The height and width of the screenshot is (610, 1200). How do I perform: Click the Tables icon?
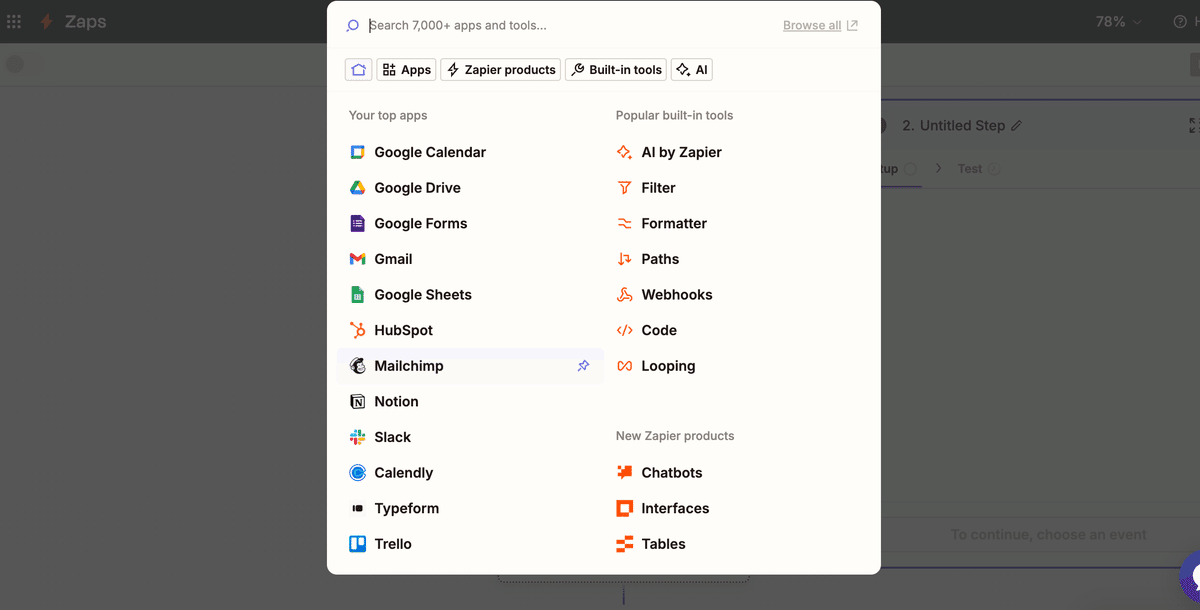624,544
